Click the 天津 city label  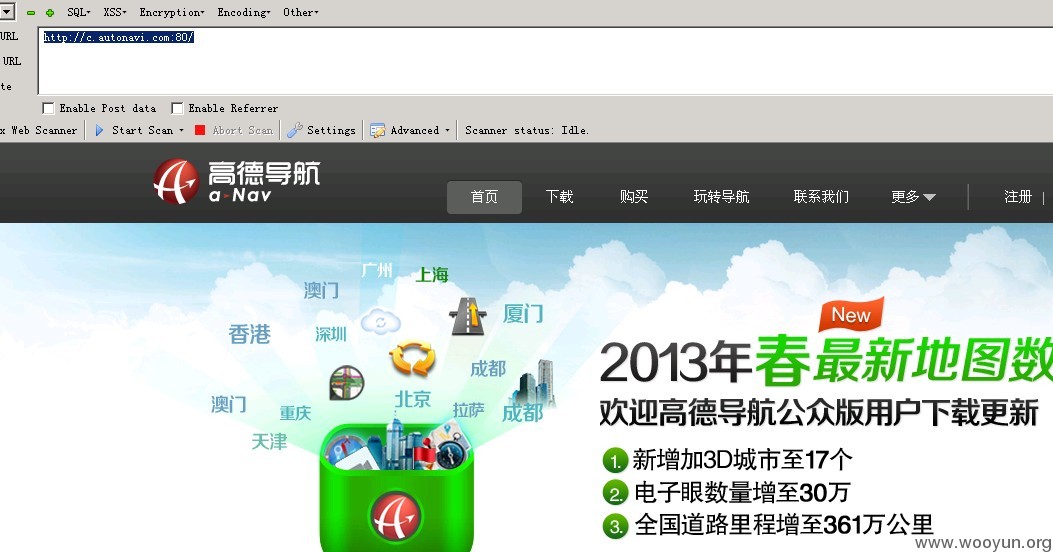269,441
